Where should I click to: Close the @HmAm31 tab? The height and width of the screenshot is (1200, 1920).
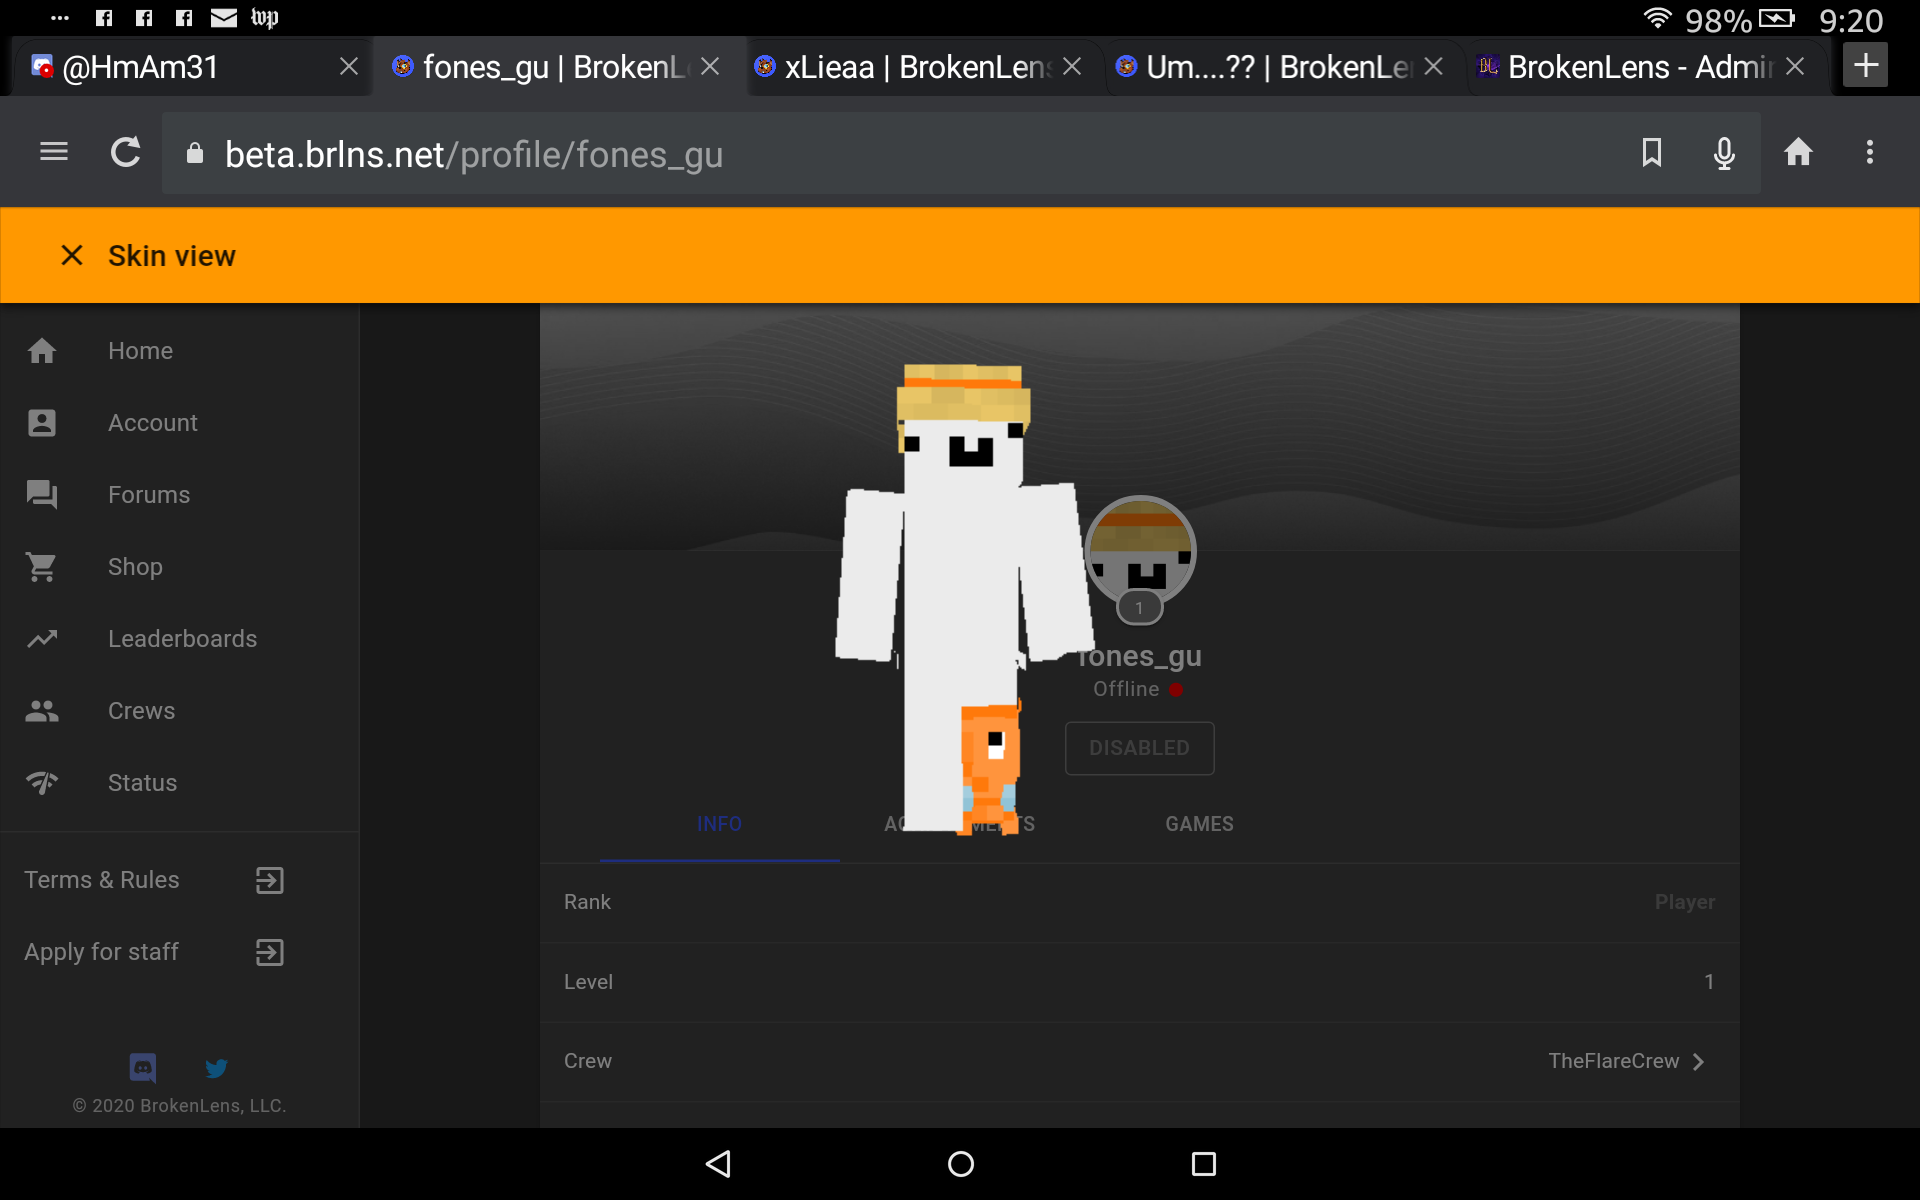pos(349,67)
